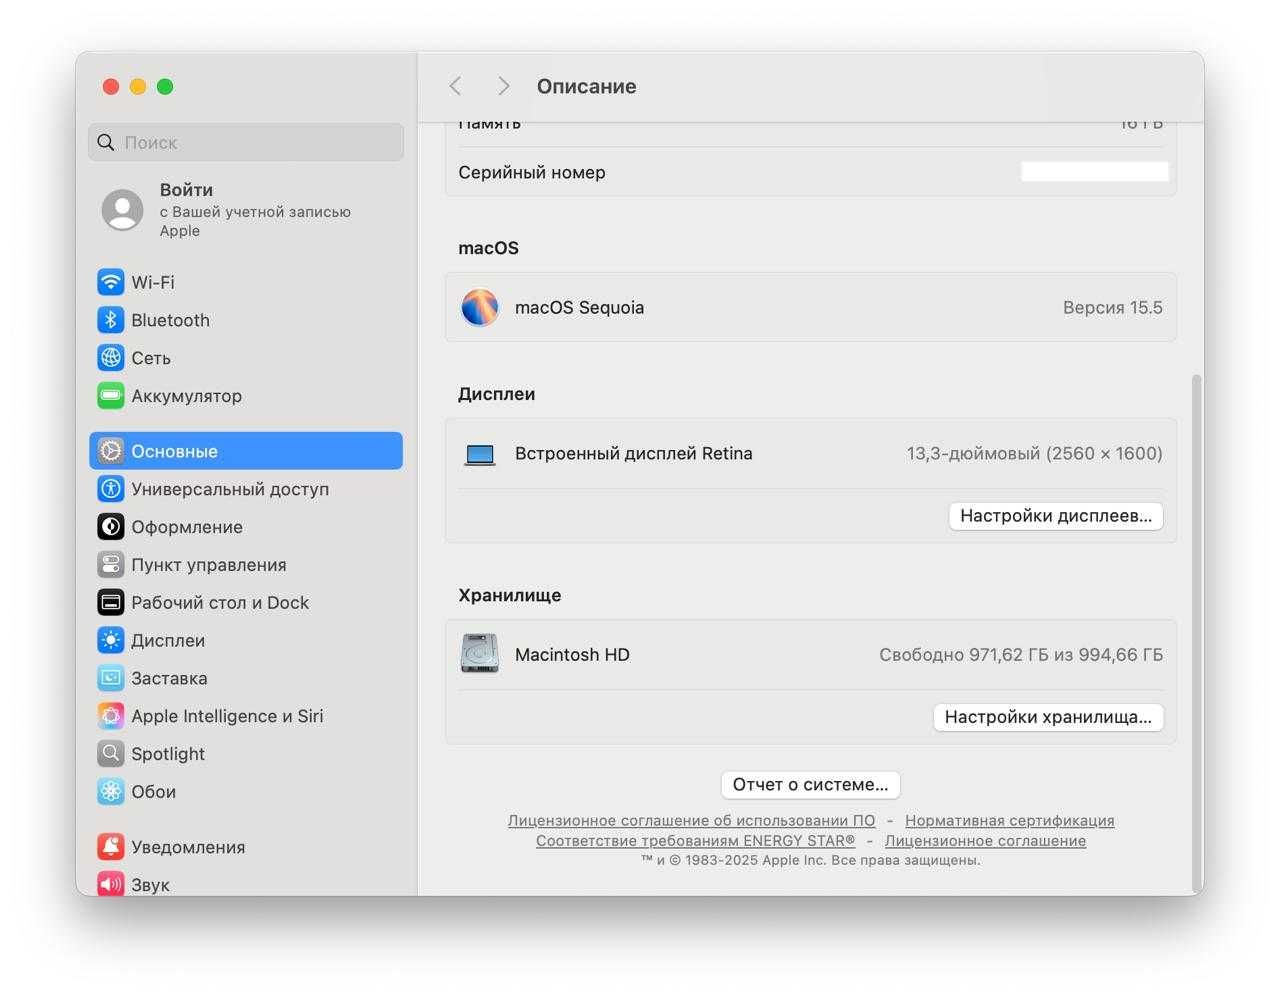Open Нормативная сертификация link
The width and height of the screenshot is (1280, 996).
tap(1009, 821)
